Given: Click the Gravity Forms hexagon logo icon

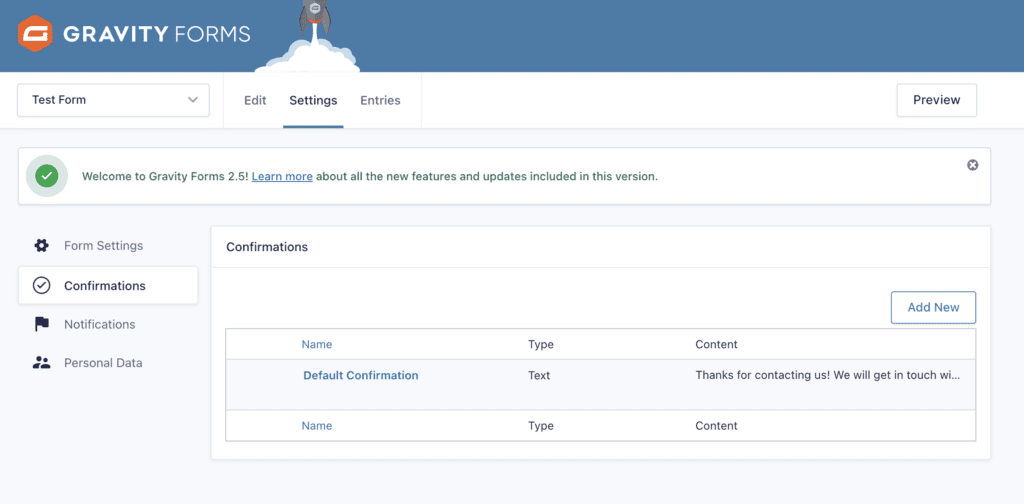Looking at the screenshot, I should (35, 33).
